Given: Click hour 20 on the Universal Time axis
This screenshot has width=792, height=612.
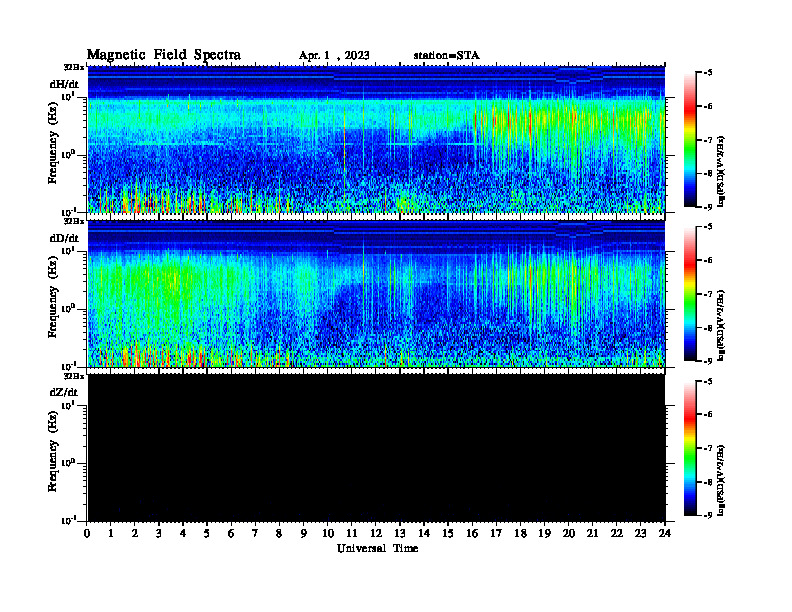Looking at the screenshot, I should 568,533.
